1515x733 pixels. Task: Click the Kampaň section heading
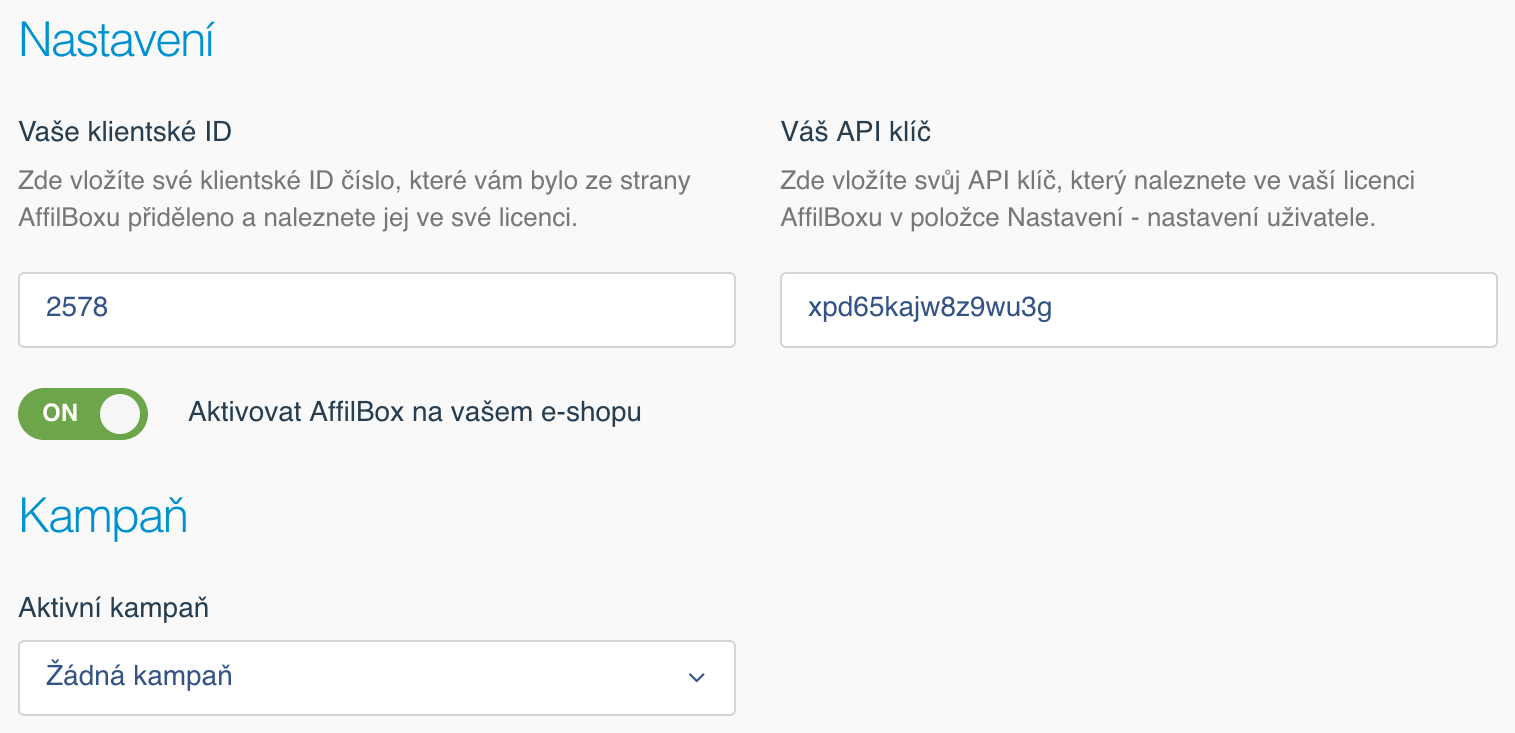pos(101,516)
